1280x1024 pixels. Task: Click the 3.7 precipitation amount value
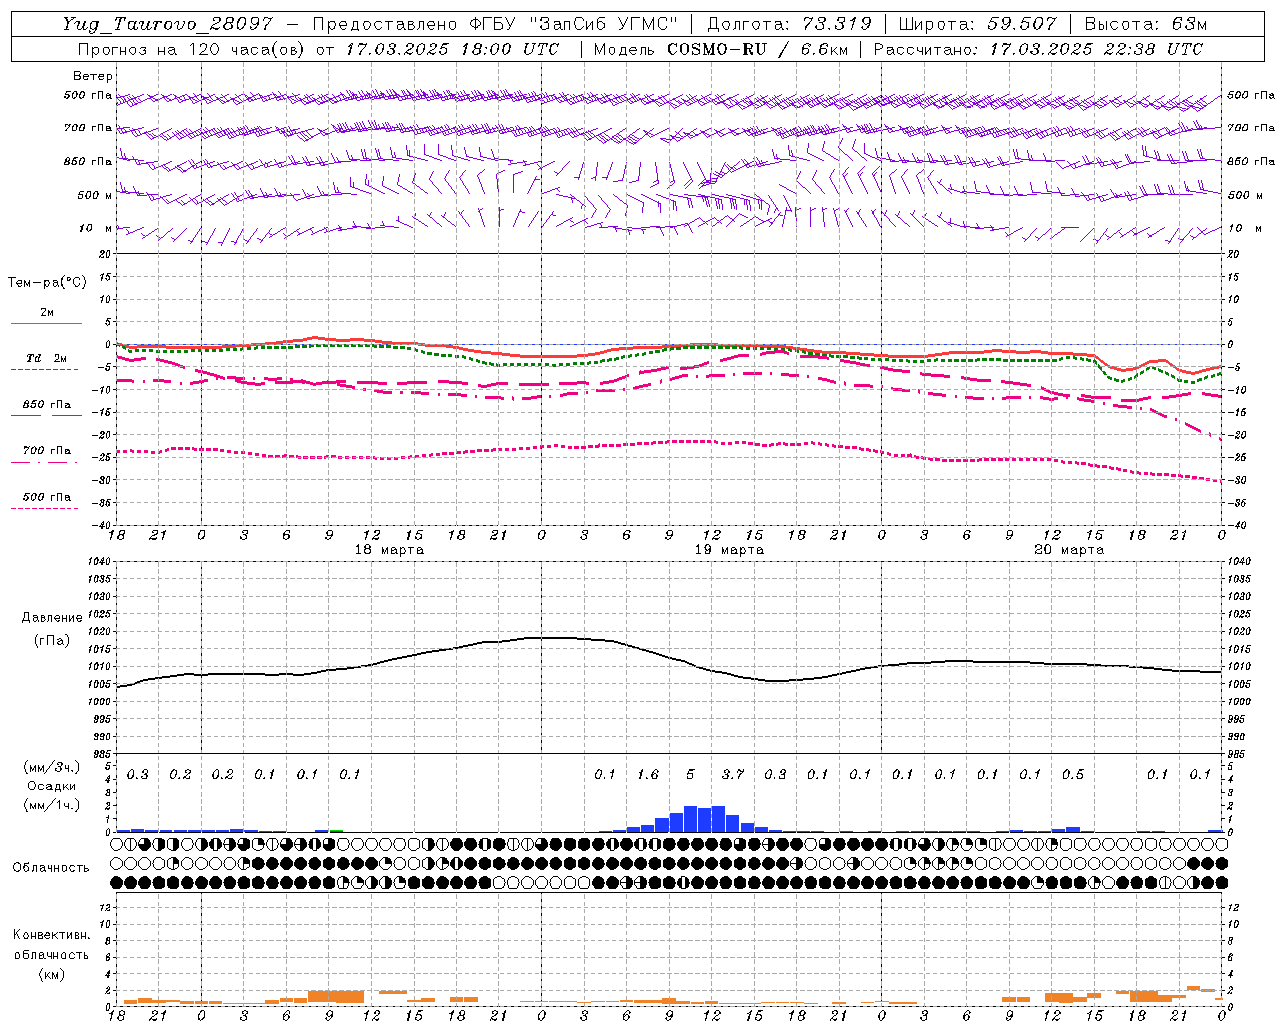click(x=733, y=774)
